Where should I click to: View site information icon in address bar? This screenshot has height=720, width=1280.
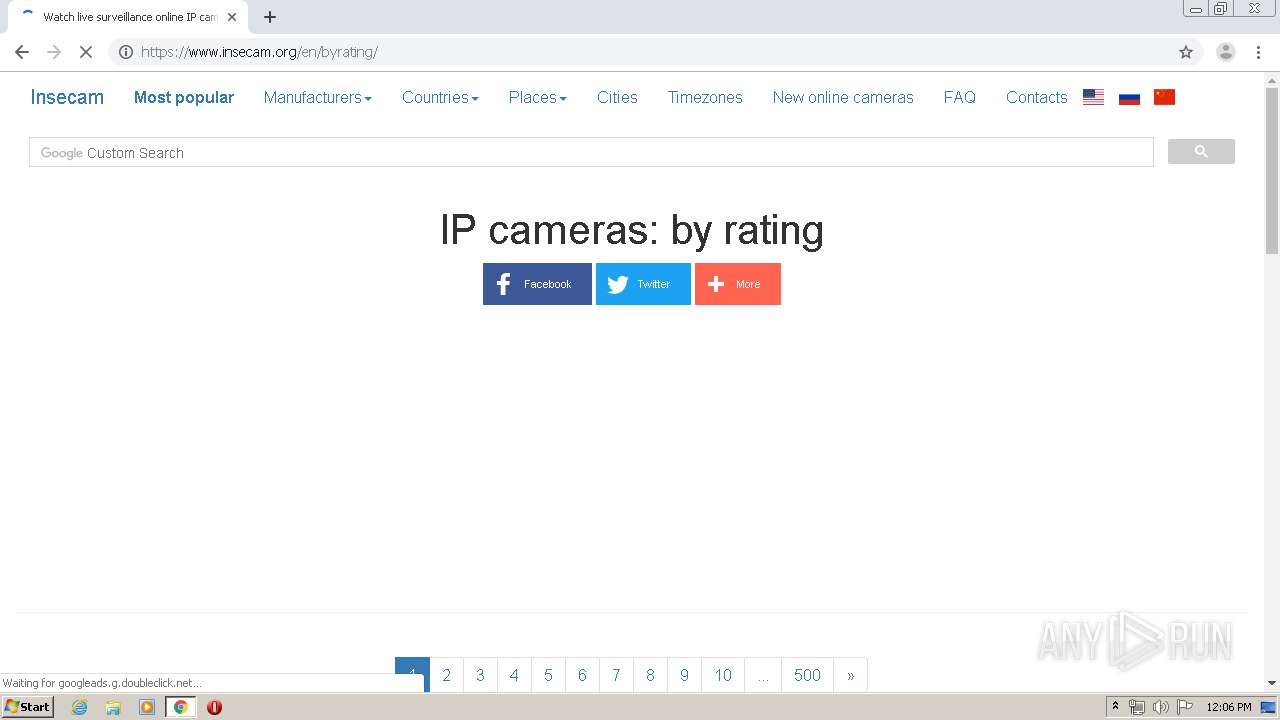(x=126, y=52)
